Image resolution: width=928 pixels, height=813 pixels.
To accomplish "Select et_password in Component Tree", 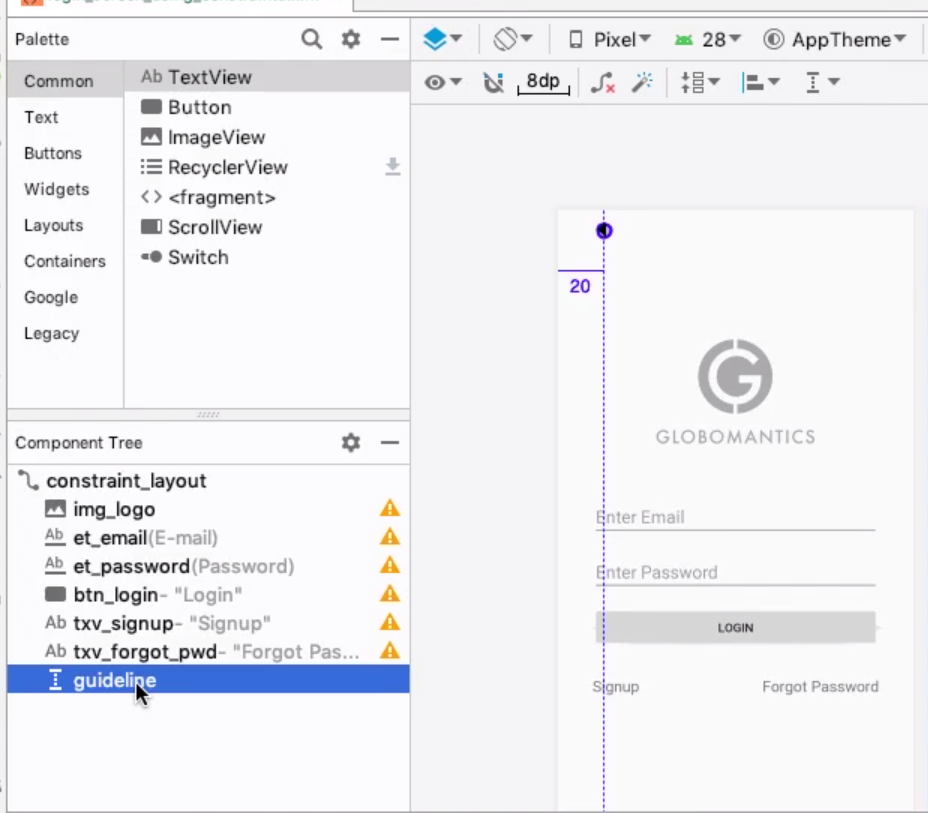I will 208,566.
